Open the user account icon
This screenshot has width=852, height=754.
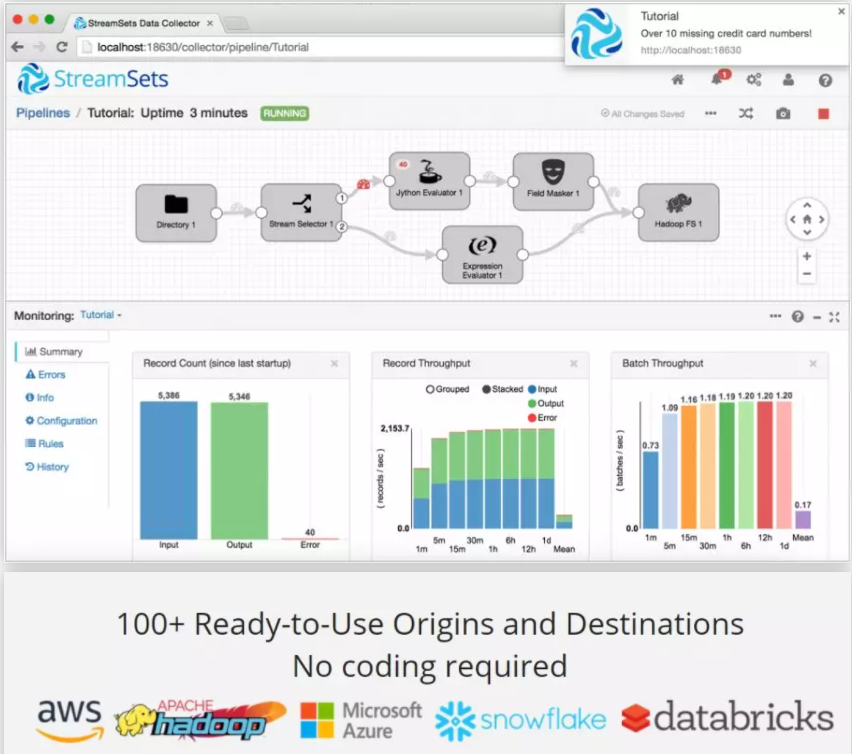click(788, 80)
